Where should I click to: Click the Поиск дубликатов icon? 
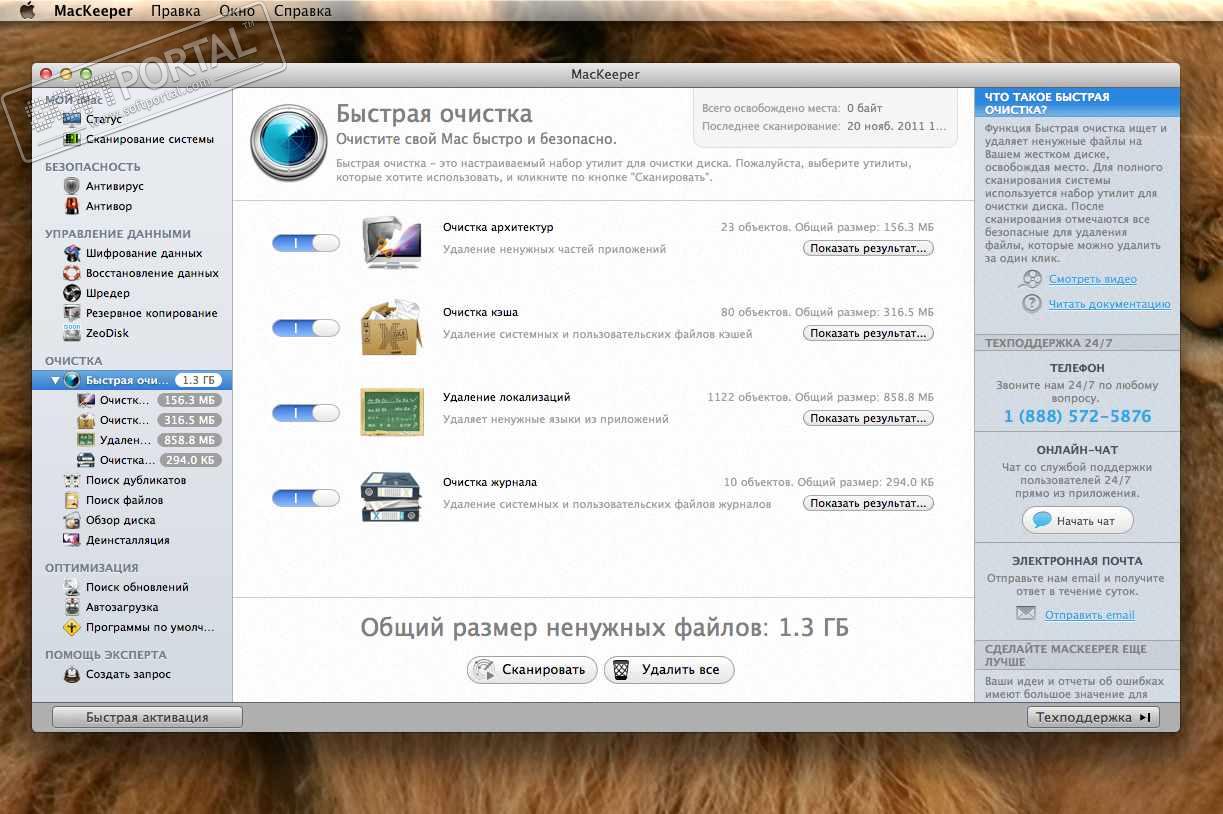pyautogui.click(x=71, y=480)
